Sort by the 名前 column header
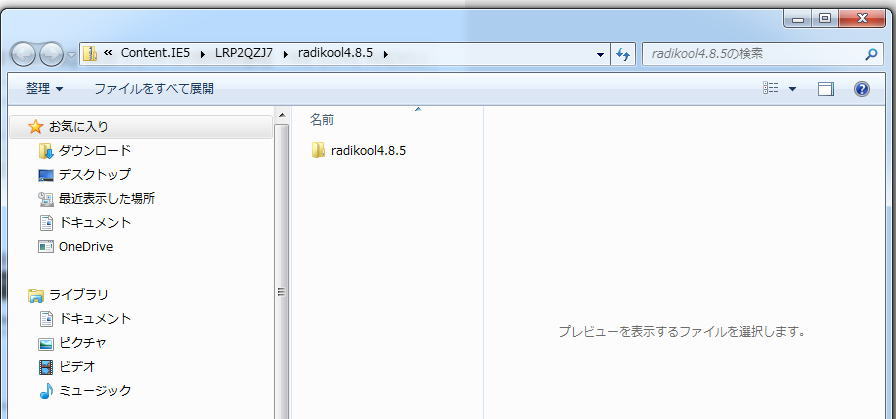Viewport: 896px width, 419px height. coord(322,120)
